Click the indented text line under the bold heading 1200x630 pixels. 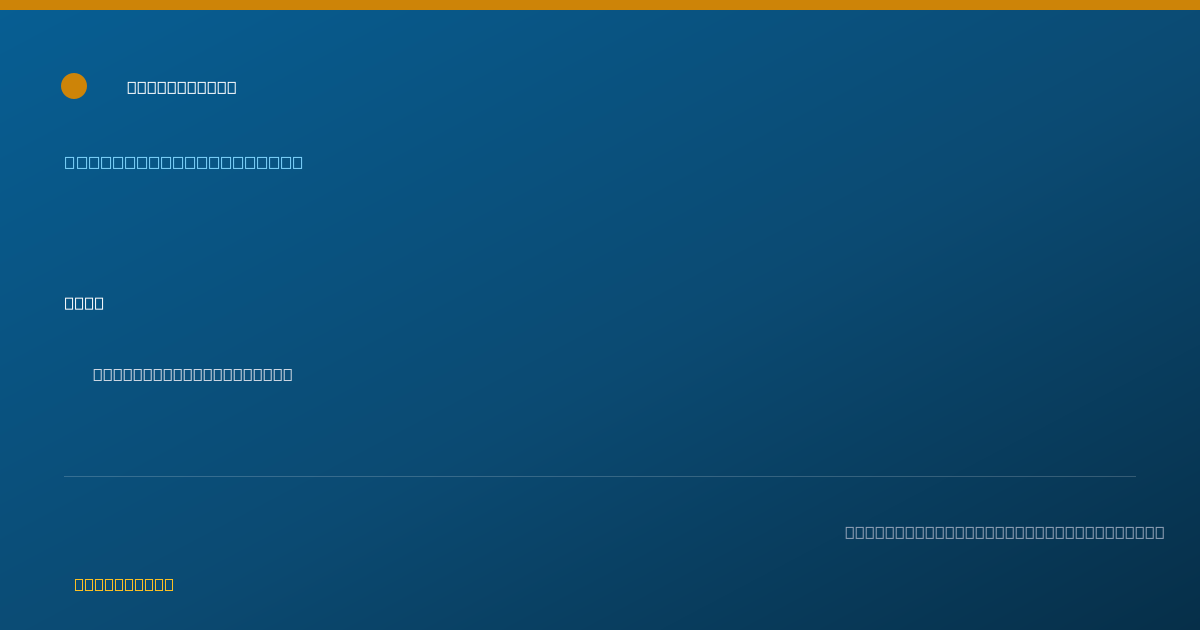(x=193, y=374)
